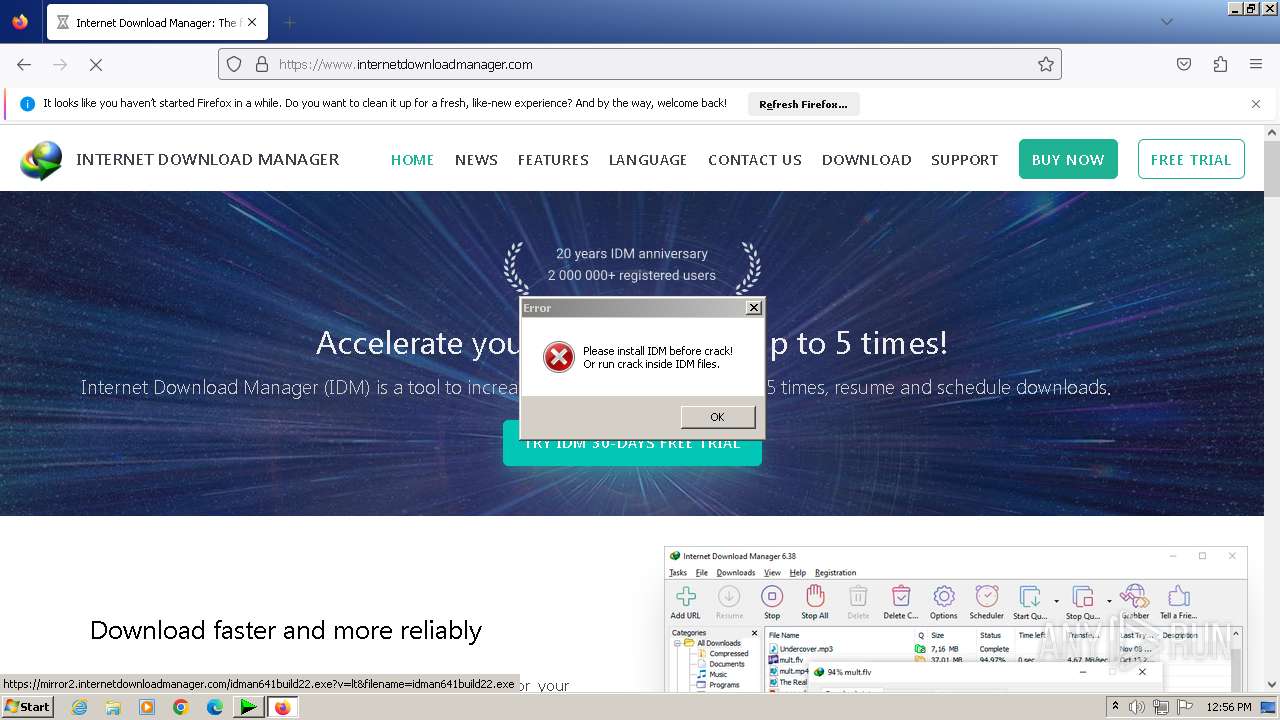Click the vertical scrollbar thumb
The image size is (1280, 720).
coord(1272,170)
